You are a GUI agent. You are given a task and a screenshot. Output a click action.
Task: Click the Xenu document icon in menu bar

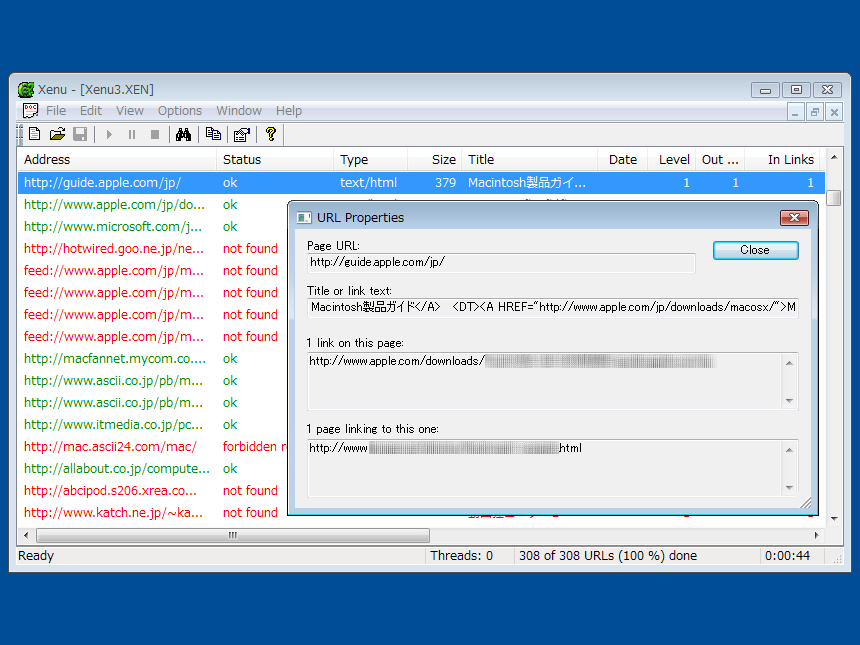(x=30, y=111)
